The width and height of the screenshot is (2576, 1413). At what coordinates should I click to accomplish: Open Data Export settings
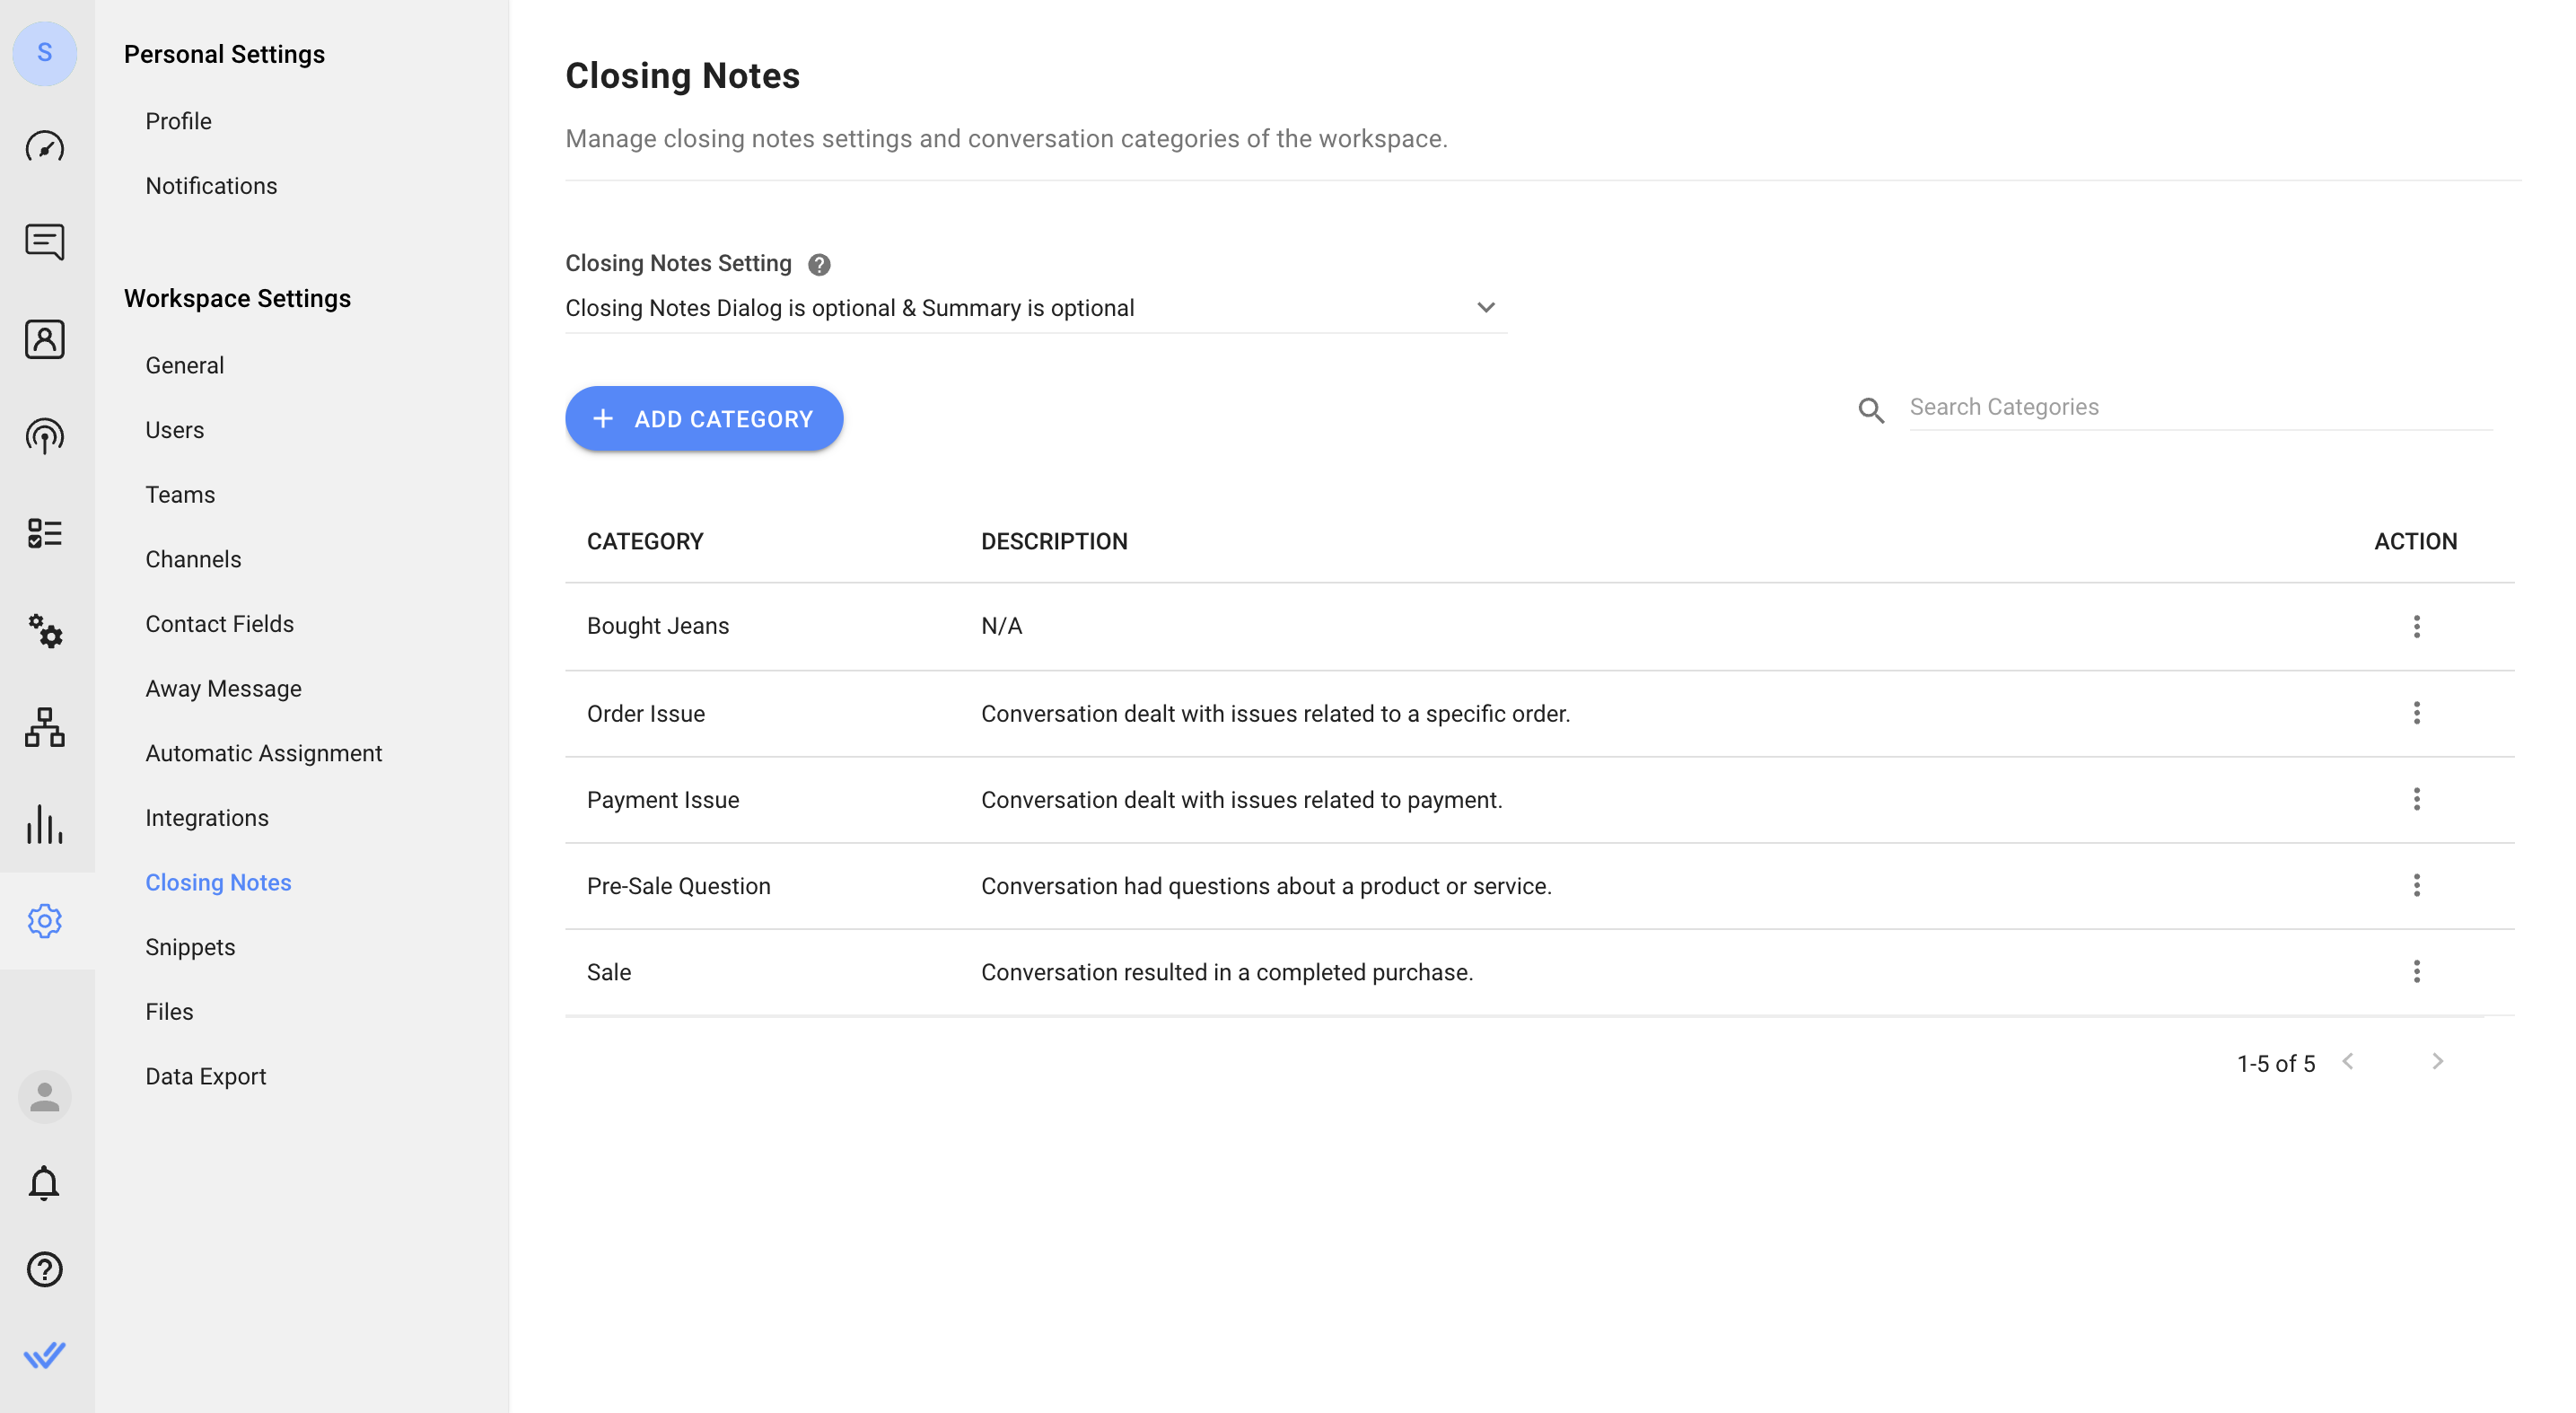(205, 1077)
